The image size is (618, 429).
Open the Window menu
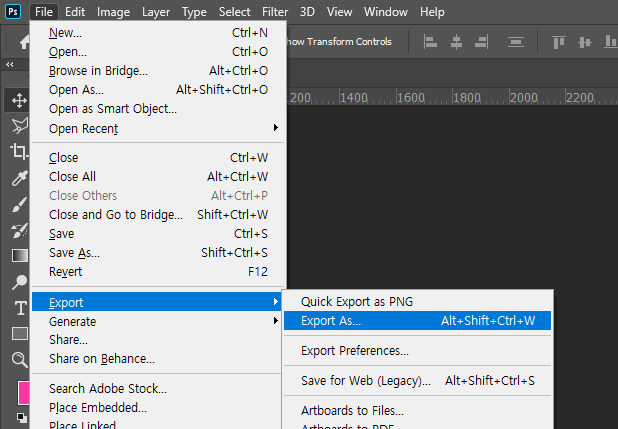385,12
